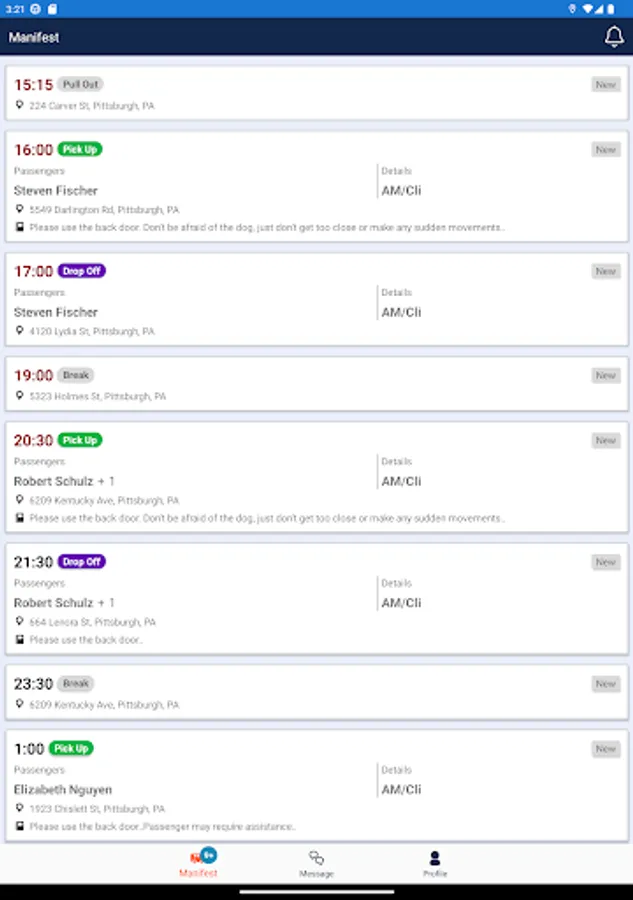Tap location pin for 4120 Lydia St

[x=20, y=331]
